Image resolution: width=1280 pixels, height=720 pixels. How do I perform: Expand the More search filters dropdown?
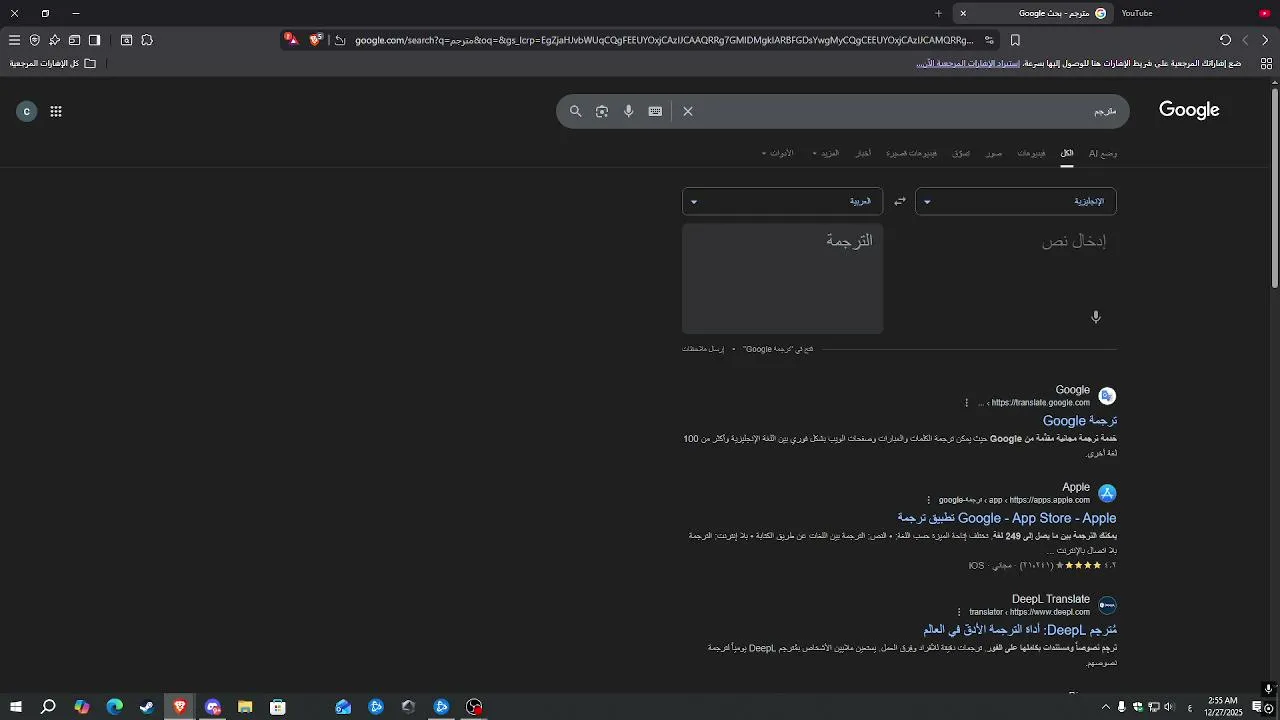click(826, 153)
